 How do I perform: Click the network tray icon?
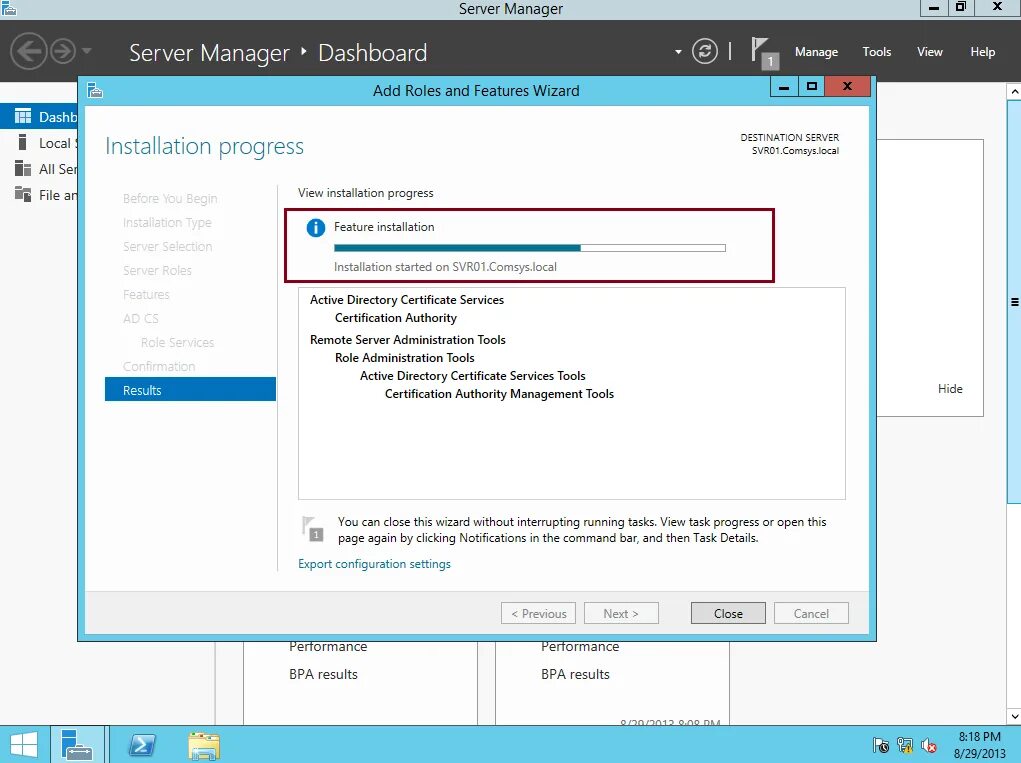click(905, 745)
